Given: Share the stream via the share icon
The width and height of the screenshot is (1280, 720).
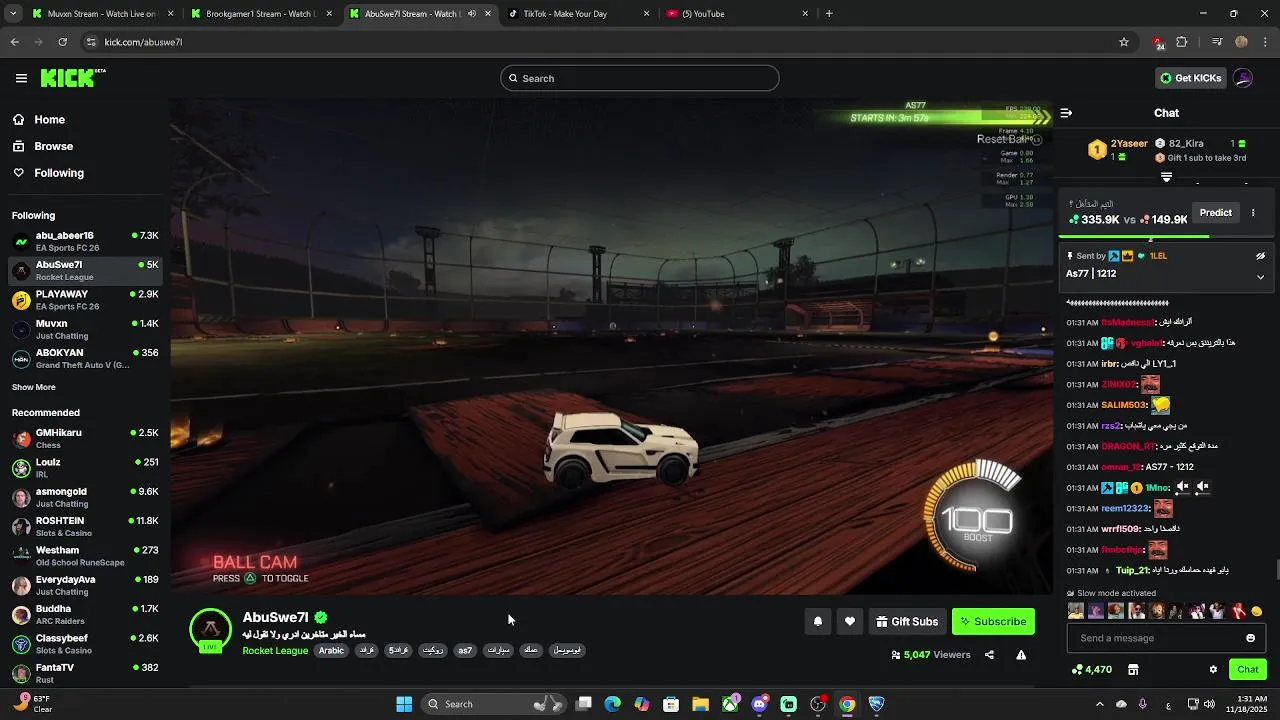Looking at the screenshot, I should (x=989, y=655).
